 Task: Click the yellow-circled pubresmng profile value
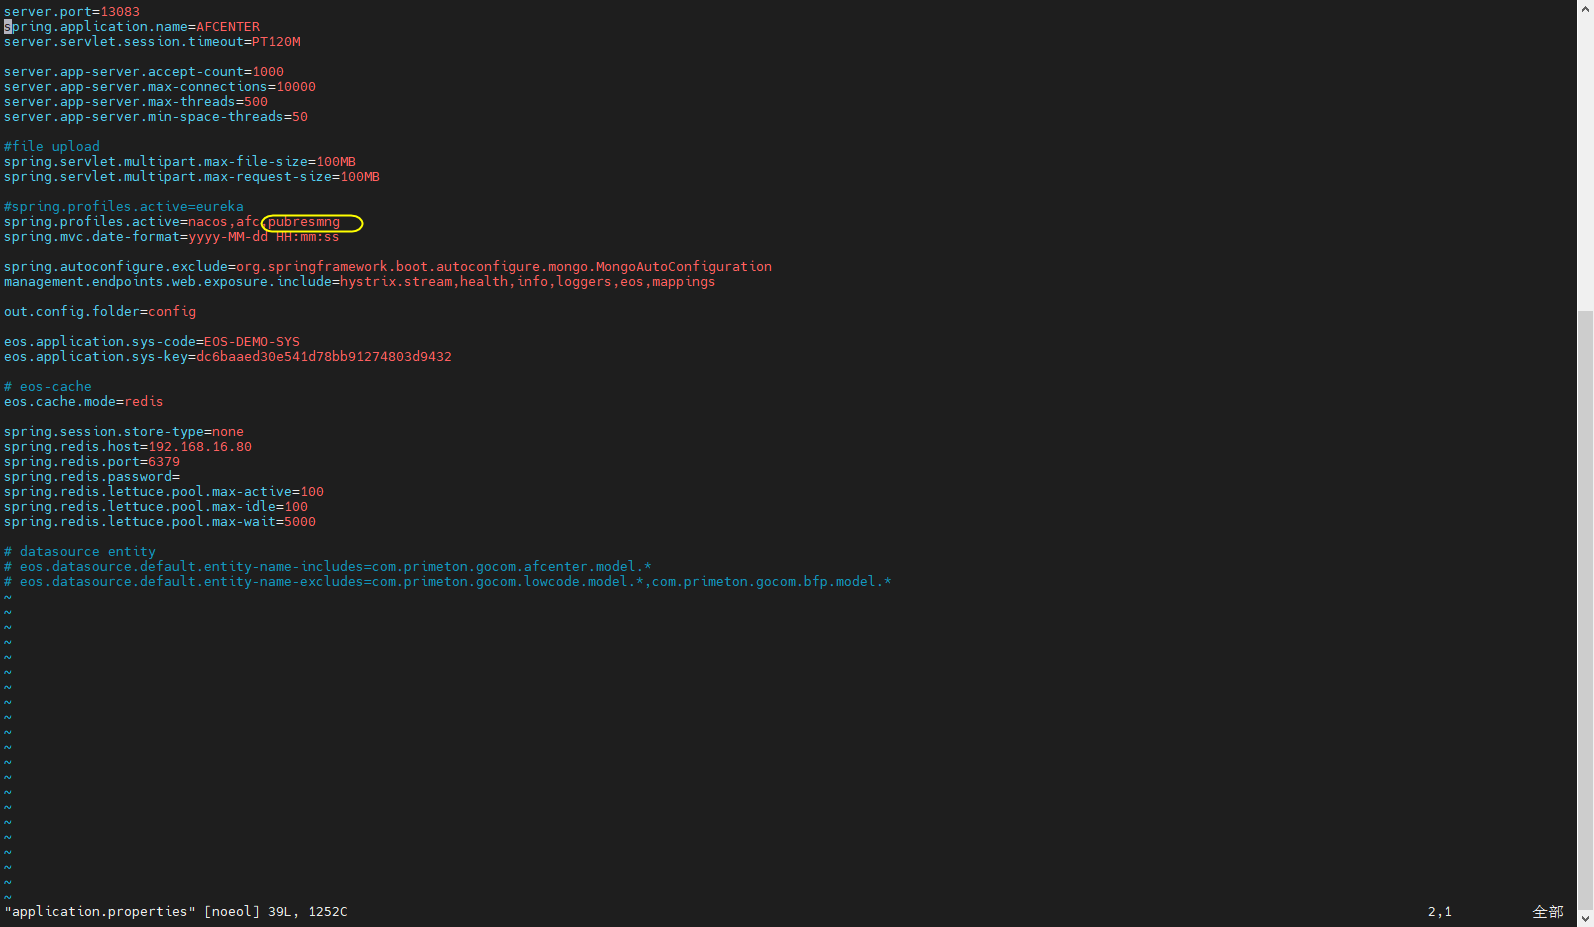tap(304, 222)
